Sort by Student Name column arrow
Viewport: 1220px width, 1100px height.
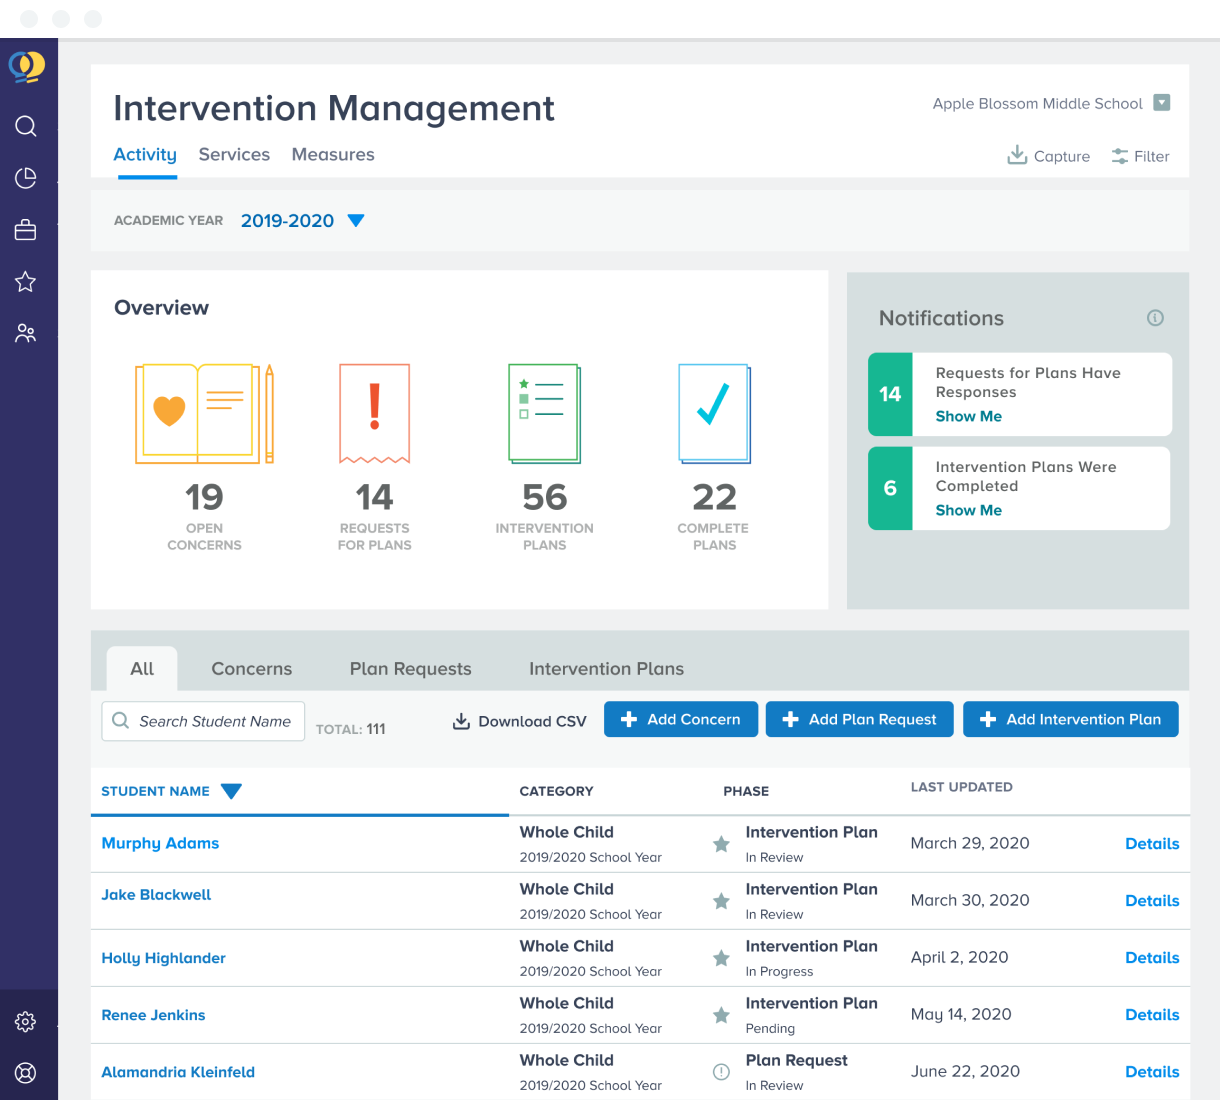[231, 791]
